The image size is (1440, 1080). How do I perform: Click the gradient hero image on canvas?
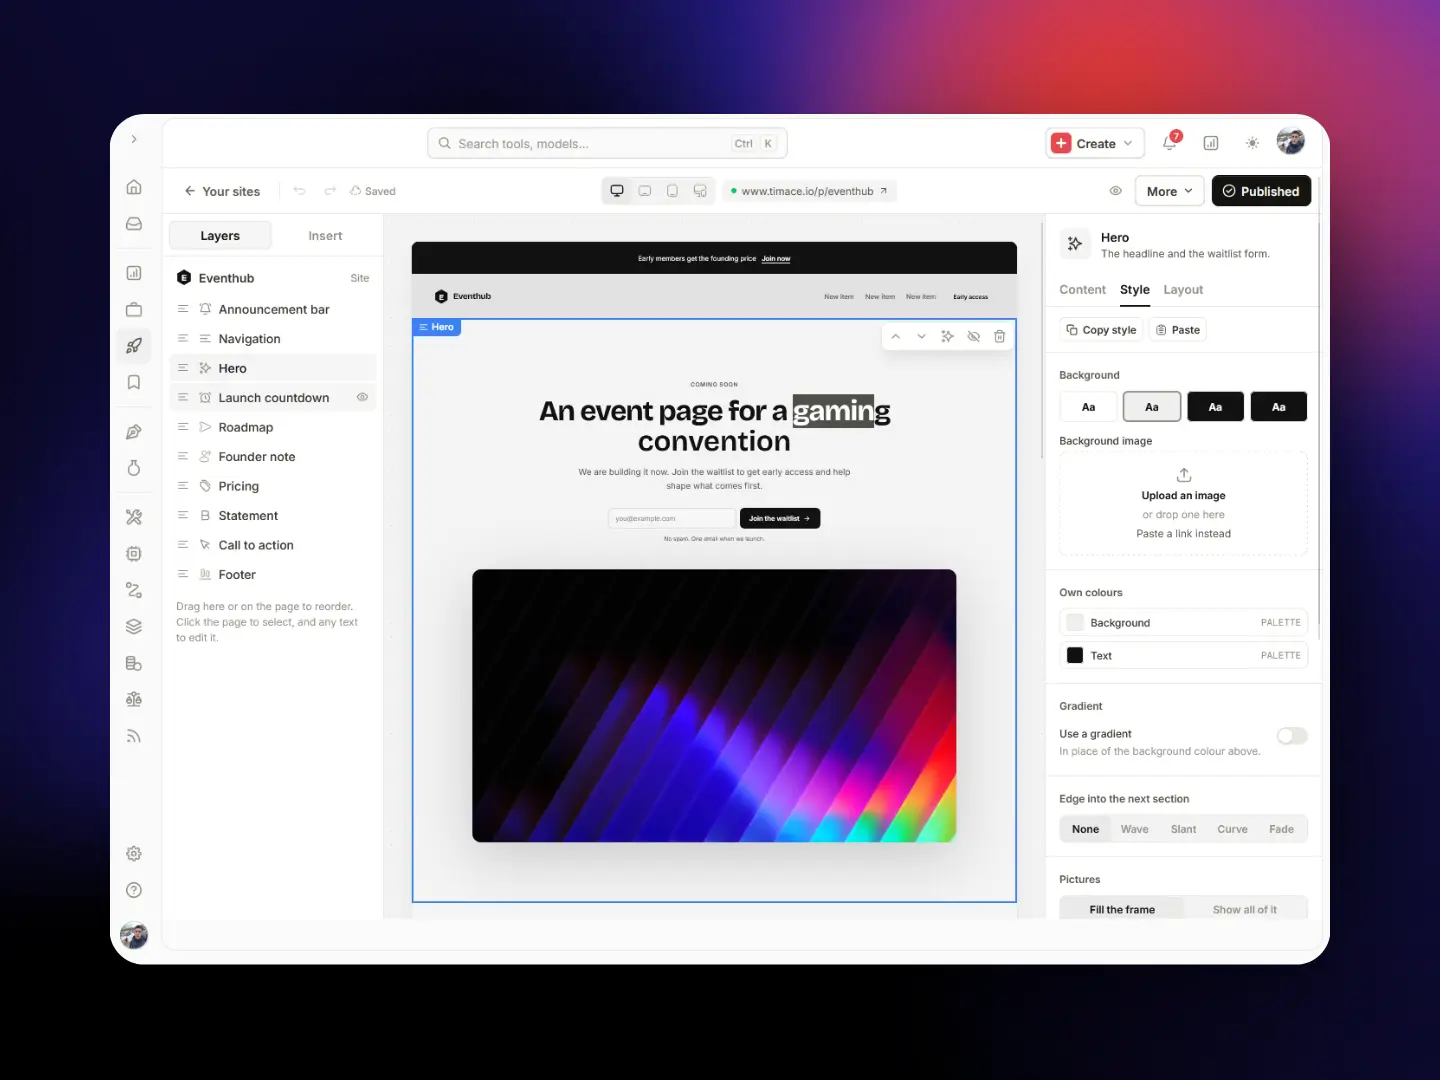coord(714,706)
